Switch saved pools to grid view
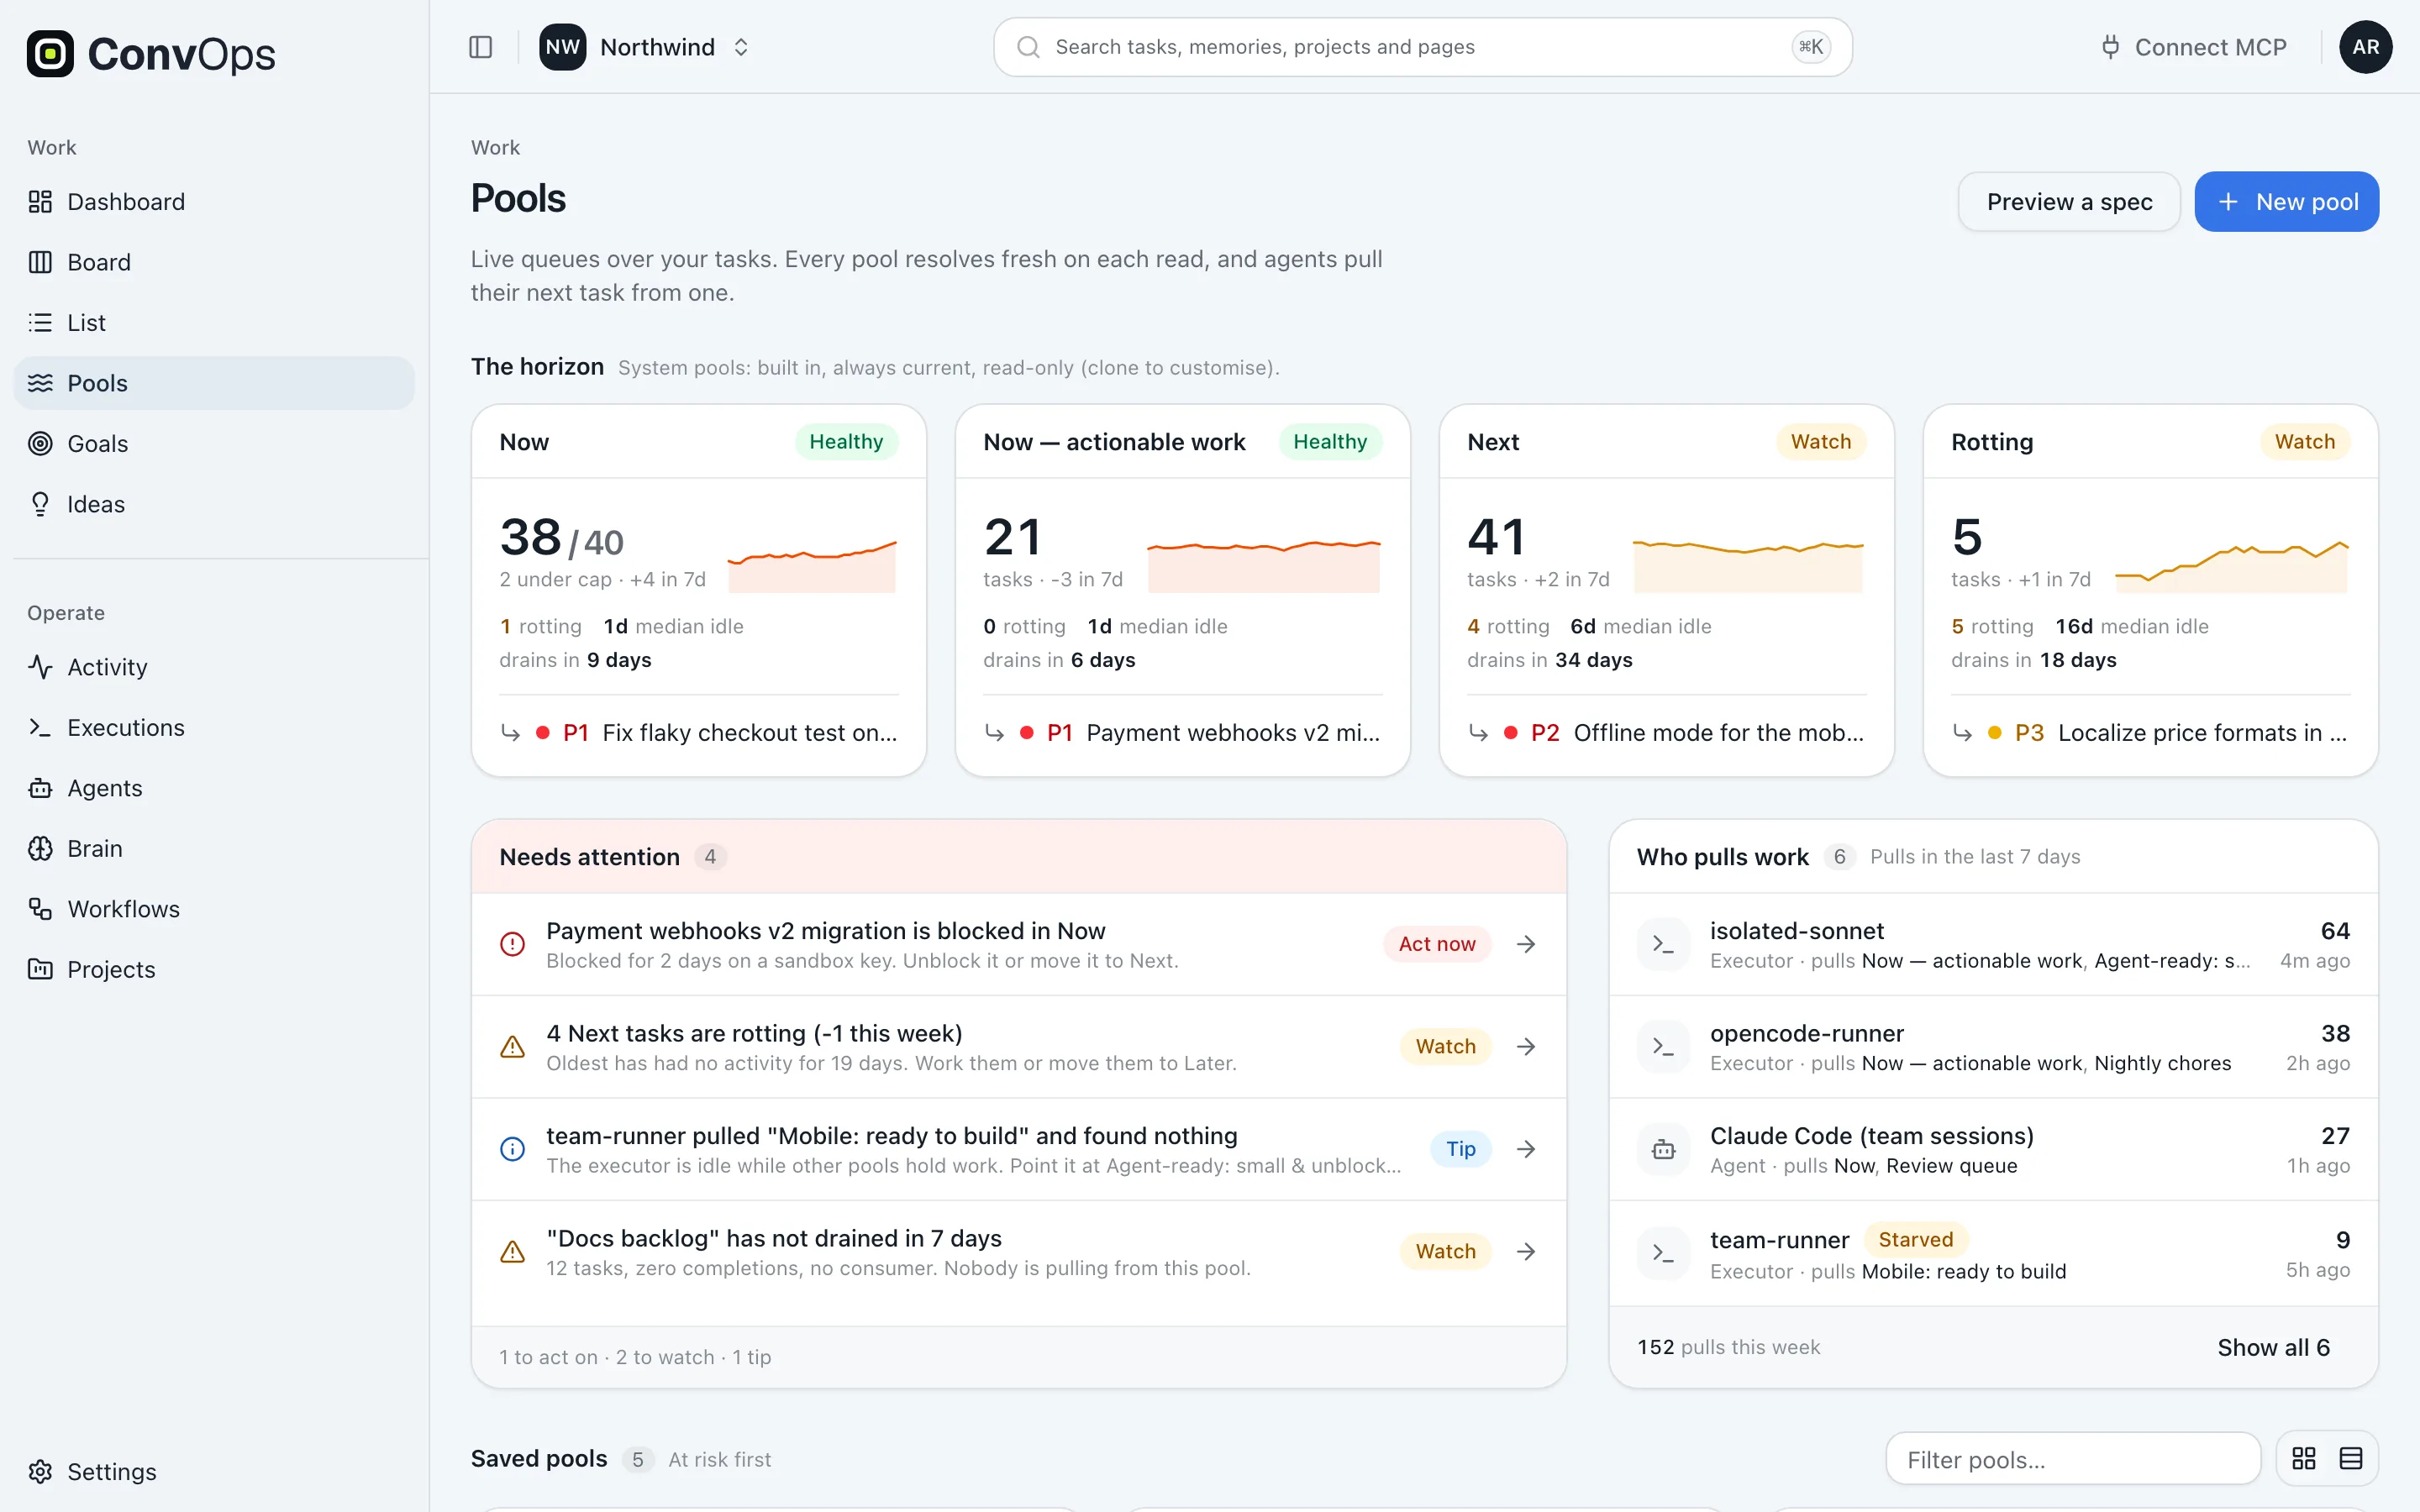This screenshot has width=2420, height=1512. (2304, 1459)
